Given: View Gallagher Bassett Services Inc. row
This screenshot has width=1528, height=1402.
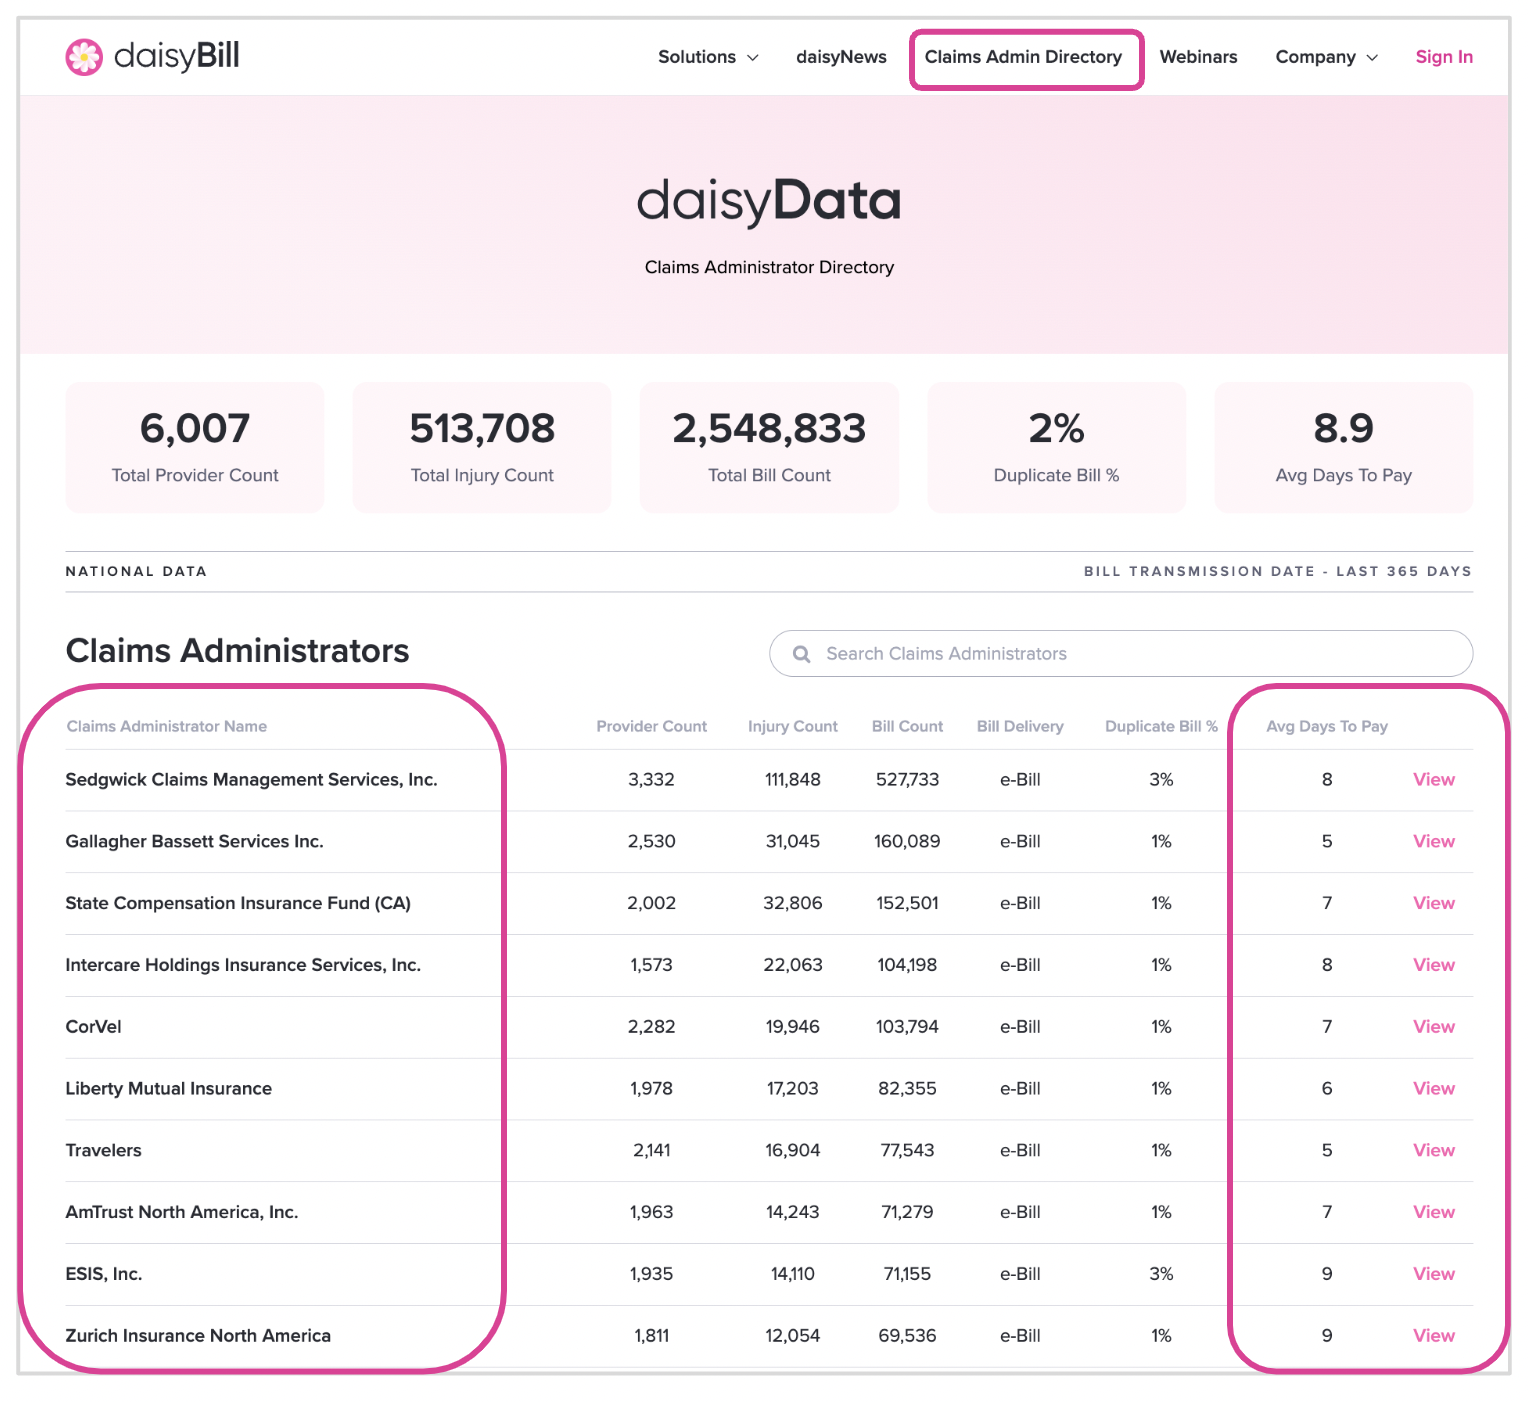Looking at the screenshot, I should [1434, 841].
